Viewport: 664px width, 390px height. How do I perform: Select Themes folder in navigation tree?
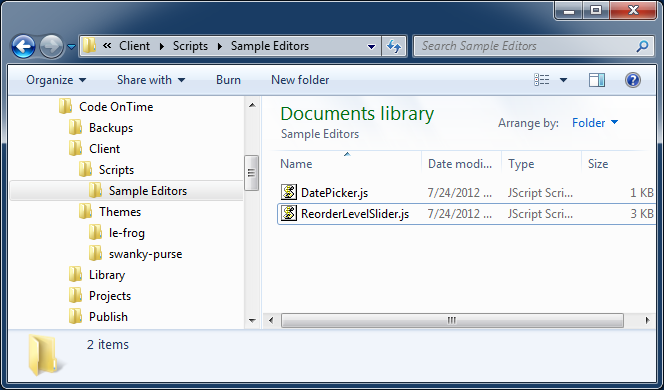120,212
